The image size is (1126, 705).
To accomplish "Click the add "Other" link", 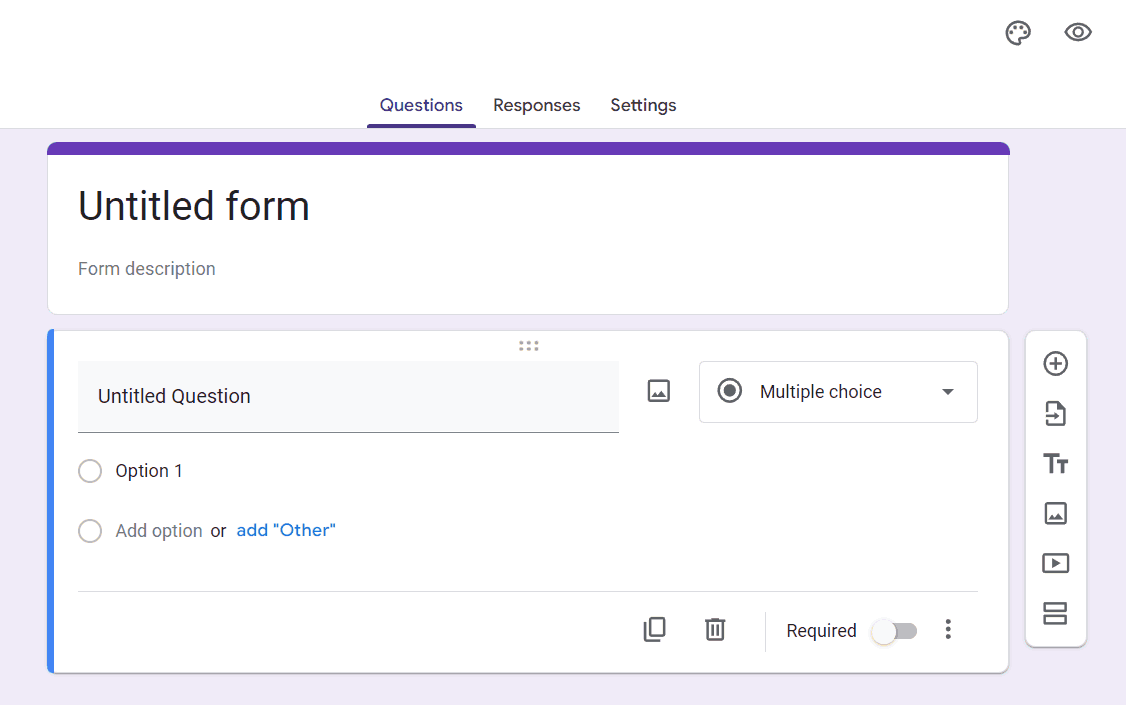I will [286, 531].
